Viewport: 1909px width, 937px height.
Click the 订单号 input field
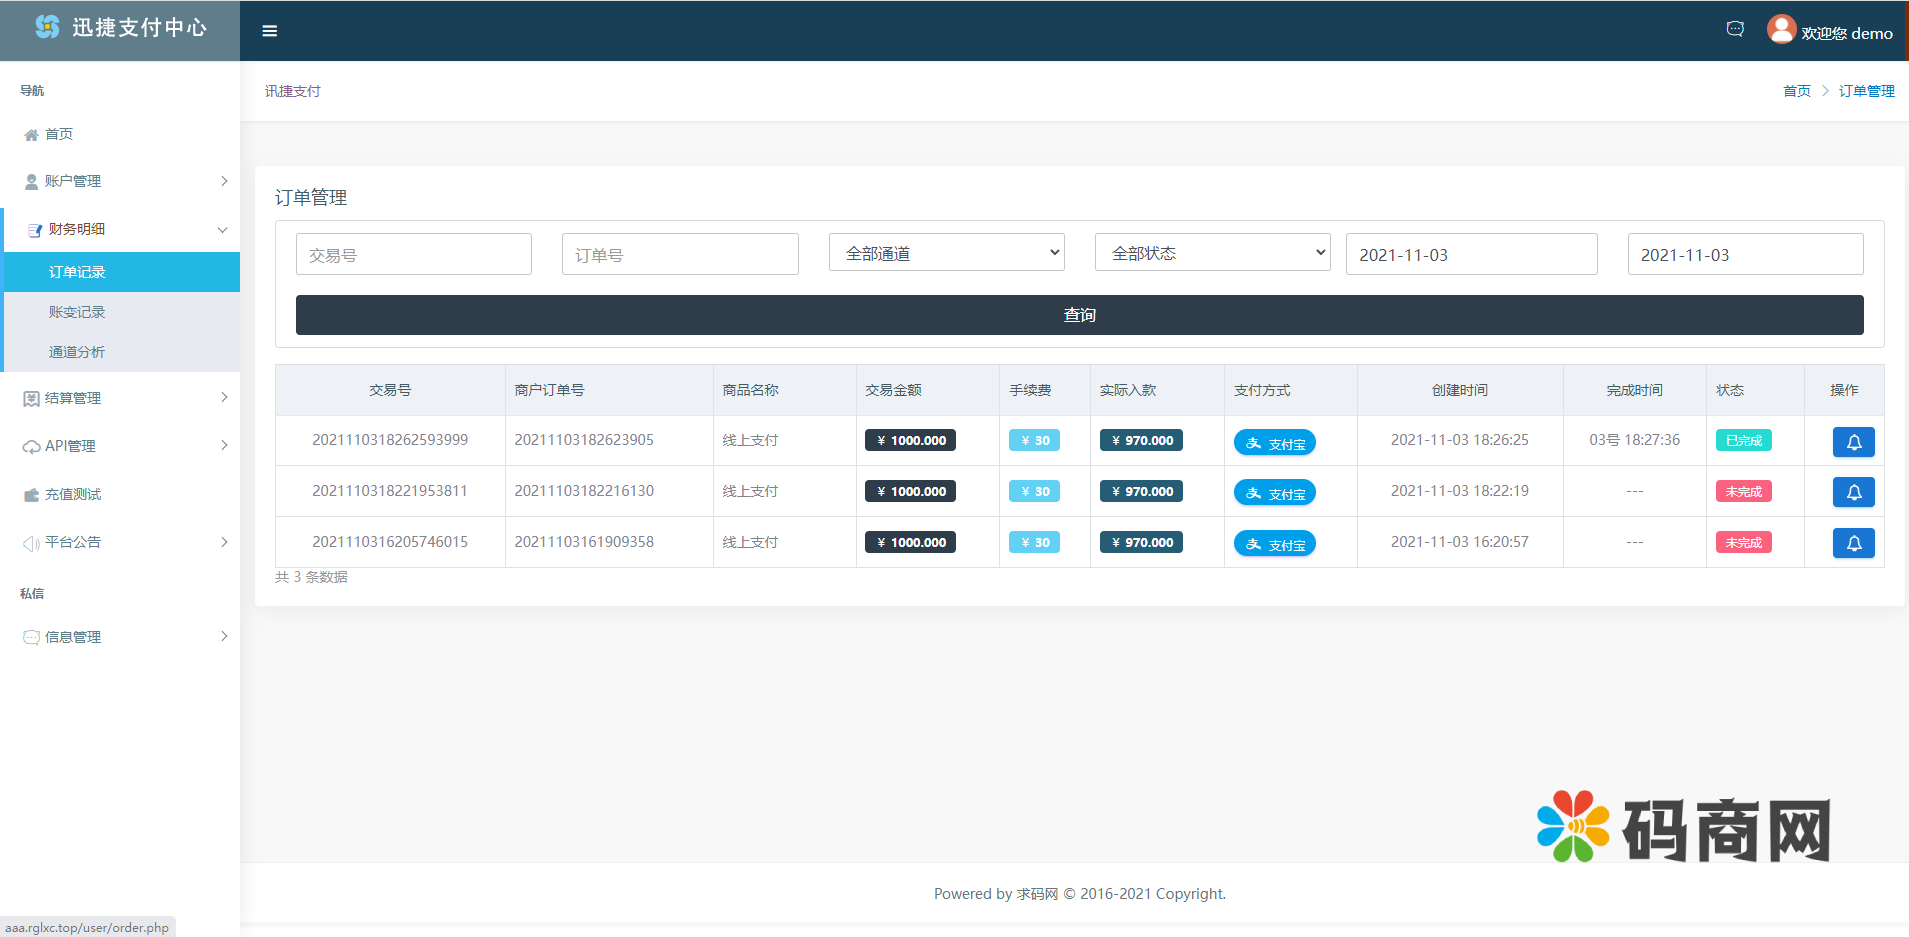(680, 255)
